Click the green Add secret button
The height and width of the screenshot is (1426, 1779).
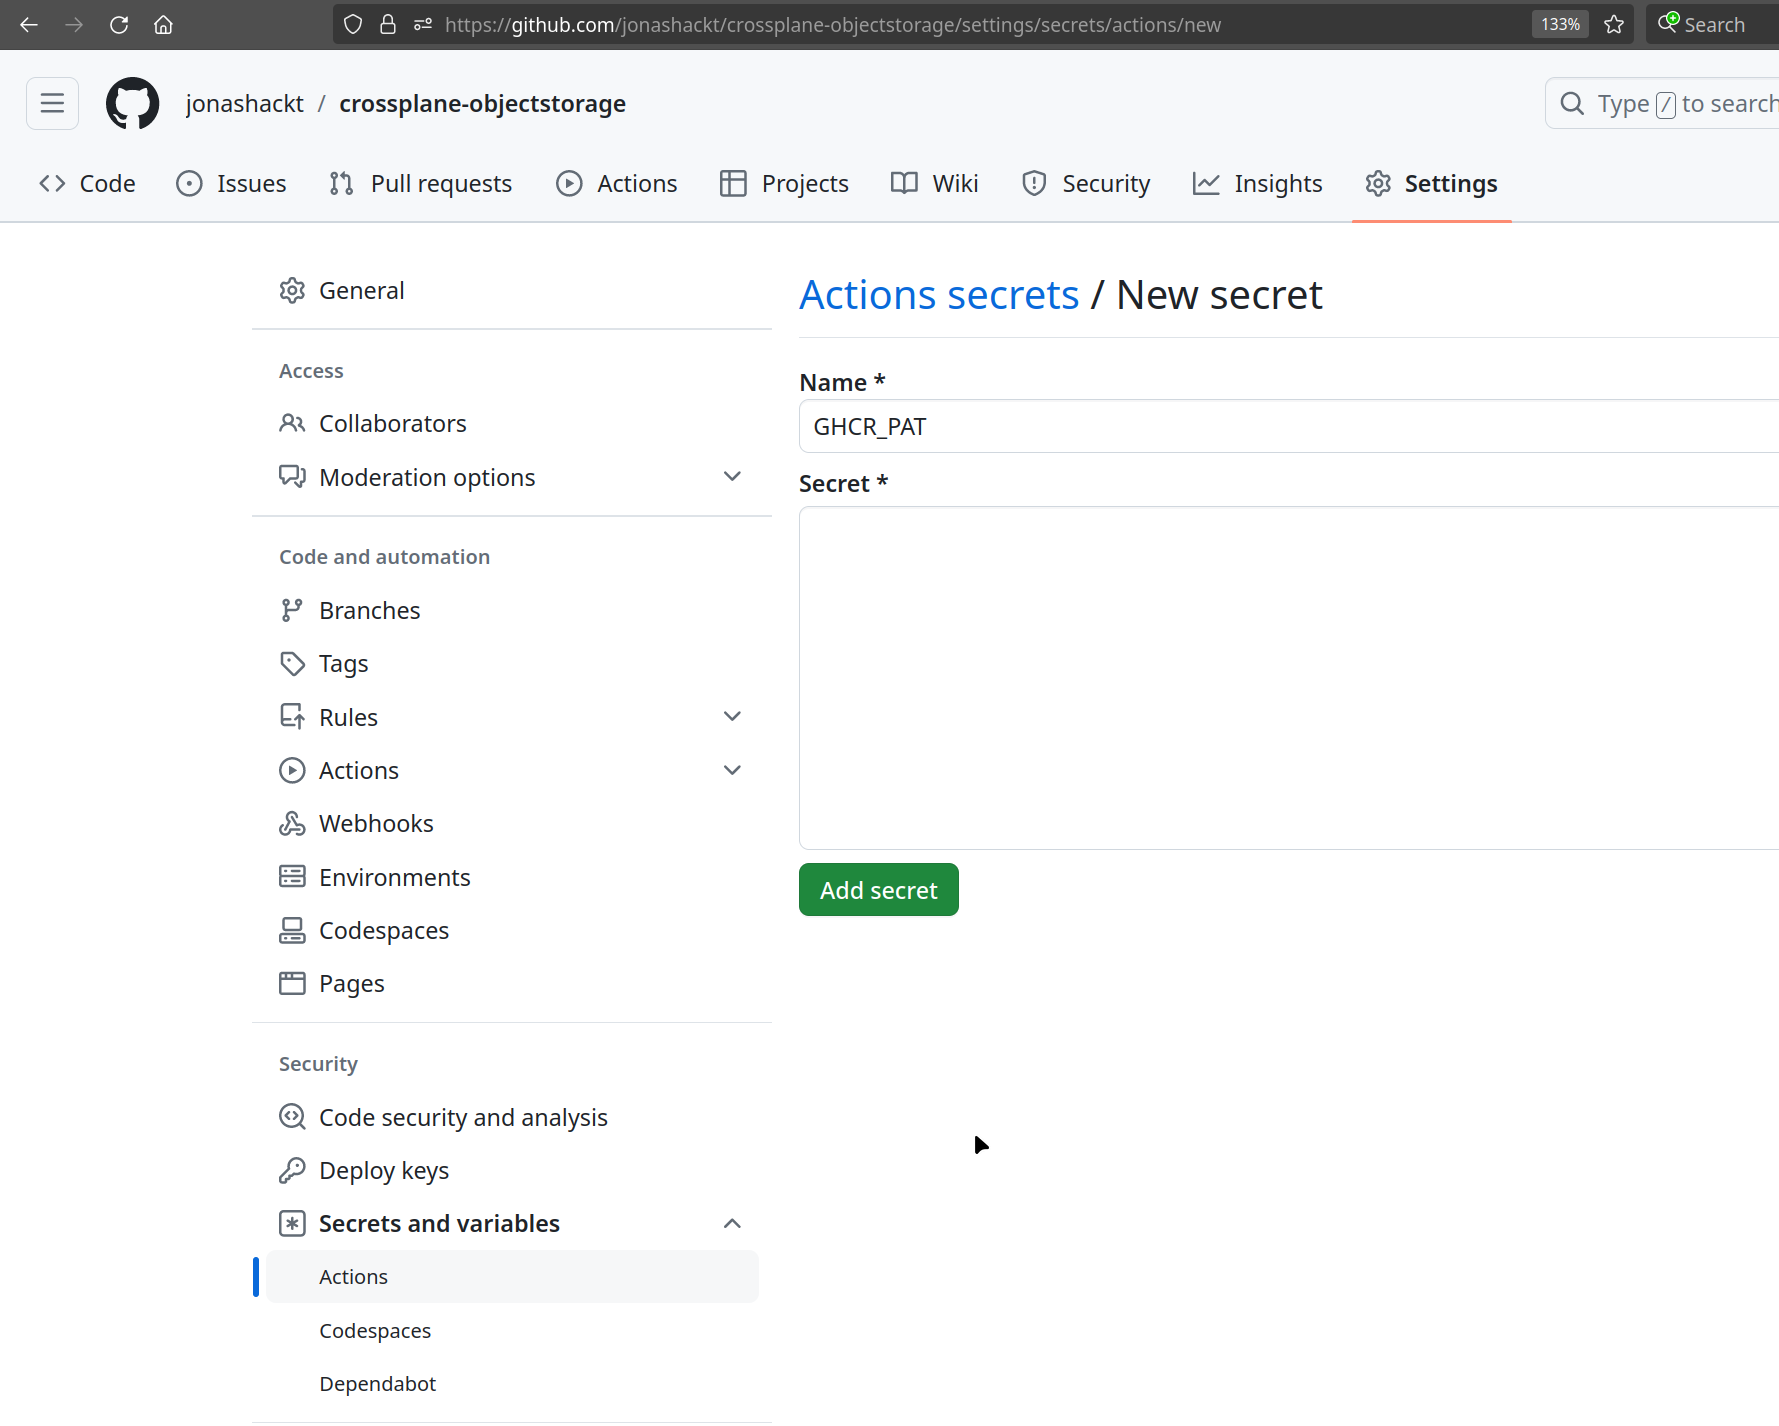pyautogui.click(x=879, y=890)
